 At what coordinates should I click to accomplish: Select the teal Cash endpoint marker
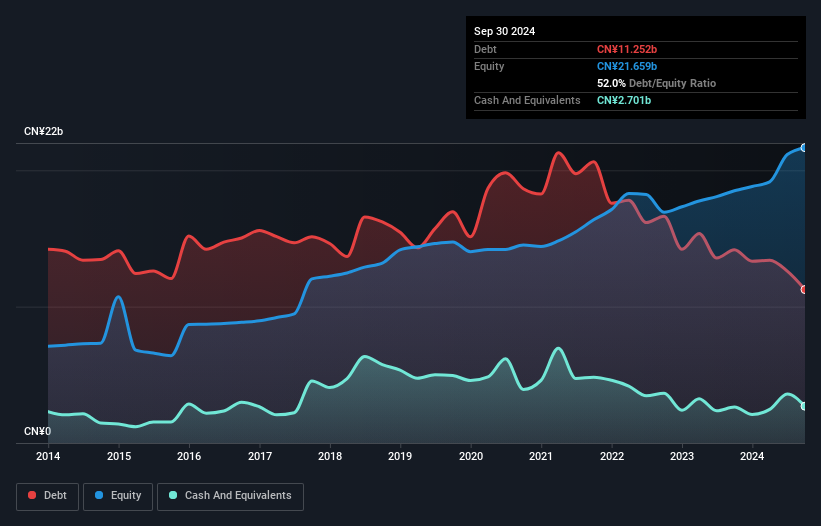pyautogui.click(x=804, y=405)
